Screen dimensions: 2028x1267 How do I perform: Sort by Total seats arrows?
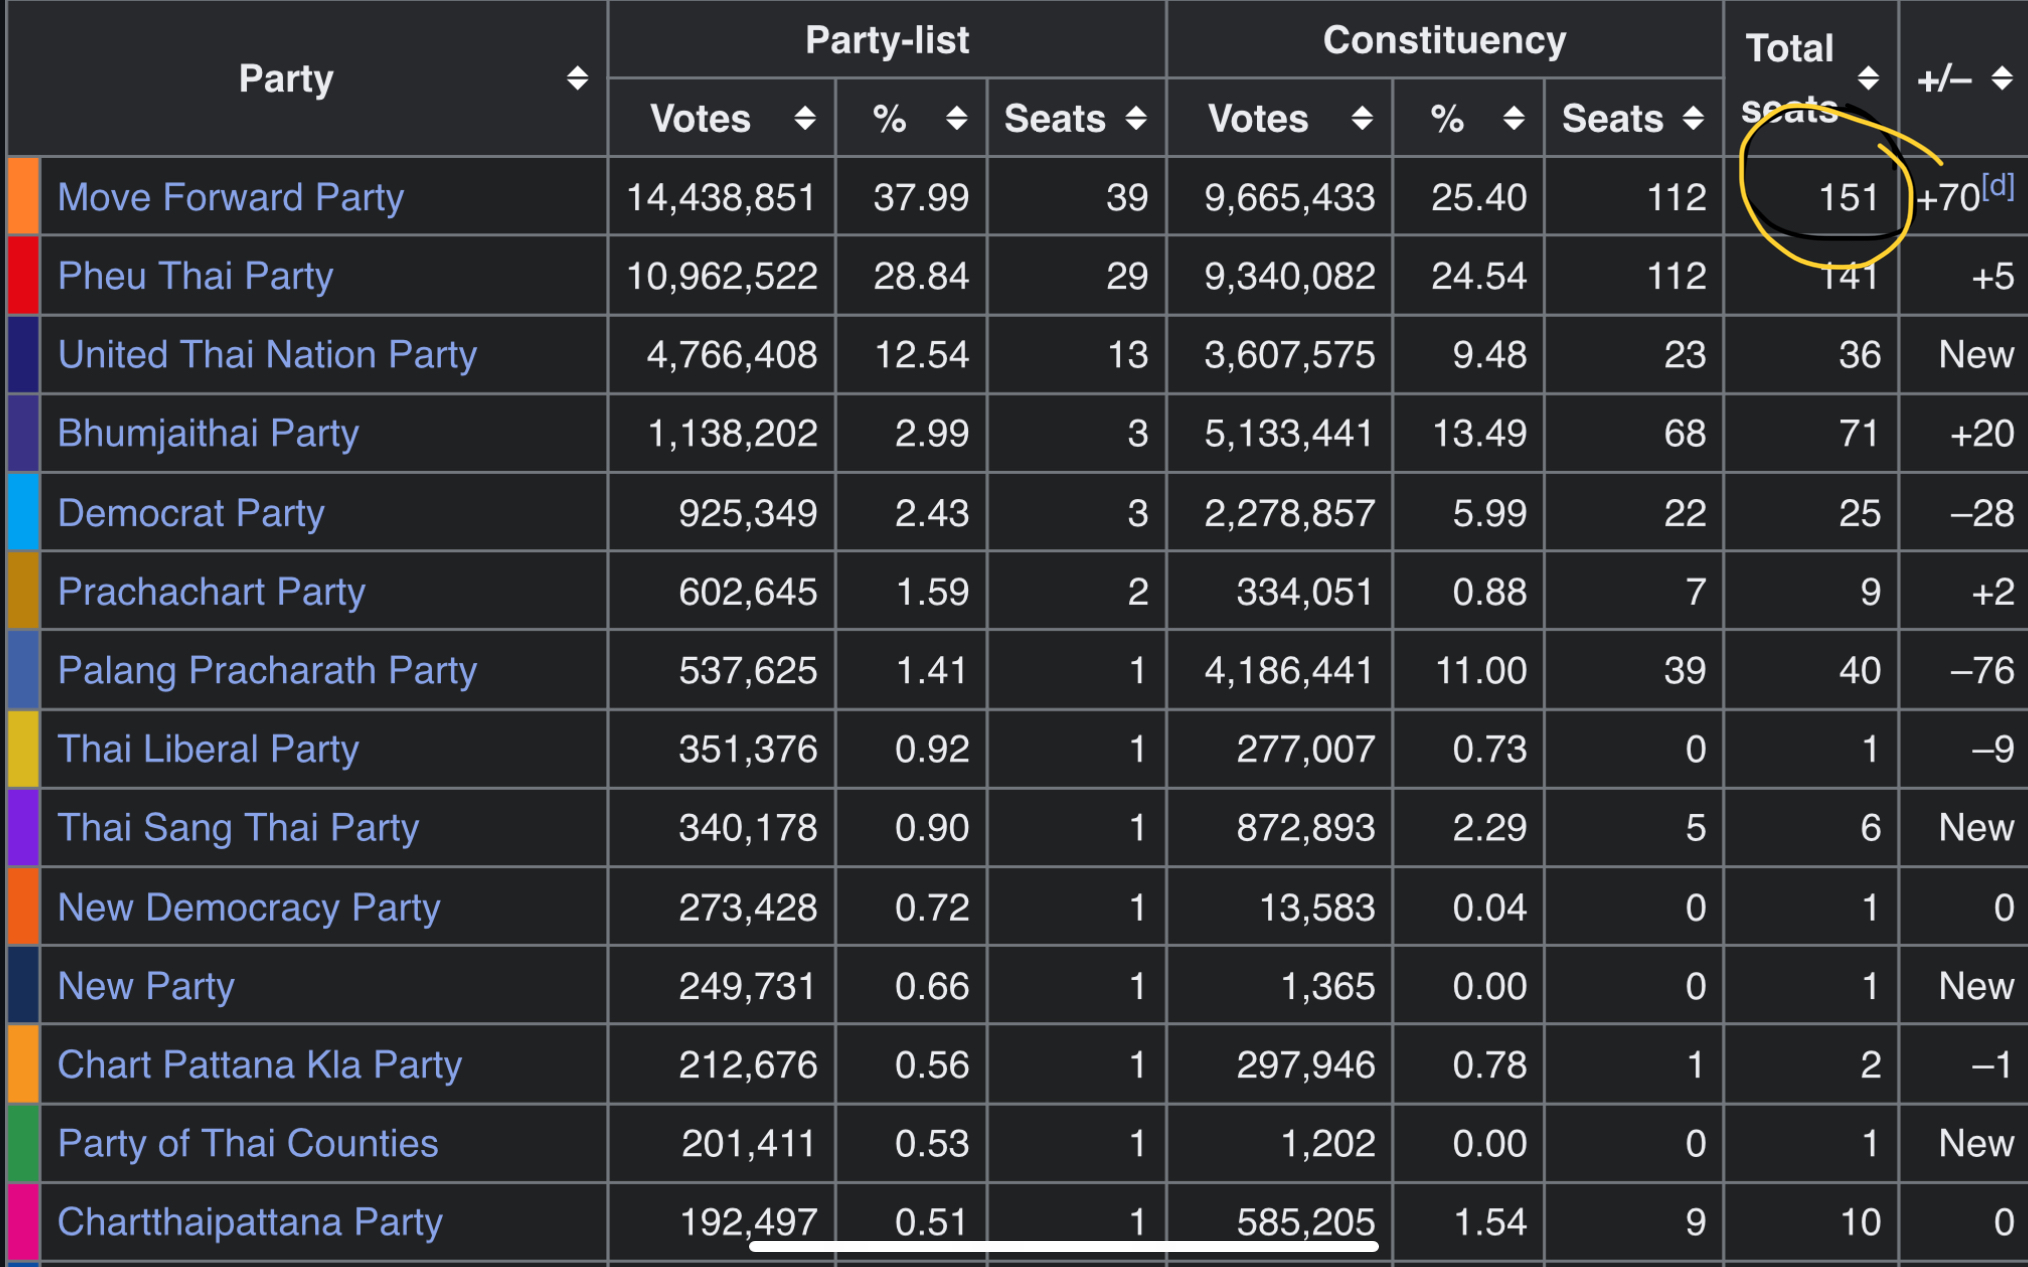[1868, 78]
